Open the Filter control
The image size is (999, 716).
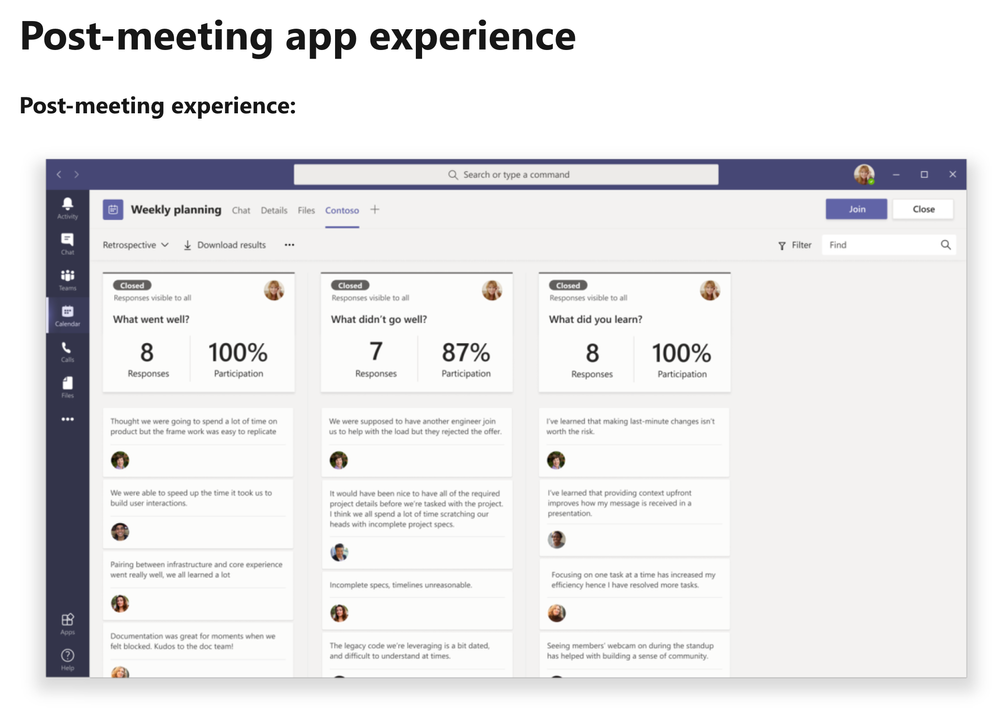(x=794, y=245)
